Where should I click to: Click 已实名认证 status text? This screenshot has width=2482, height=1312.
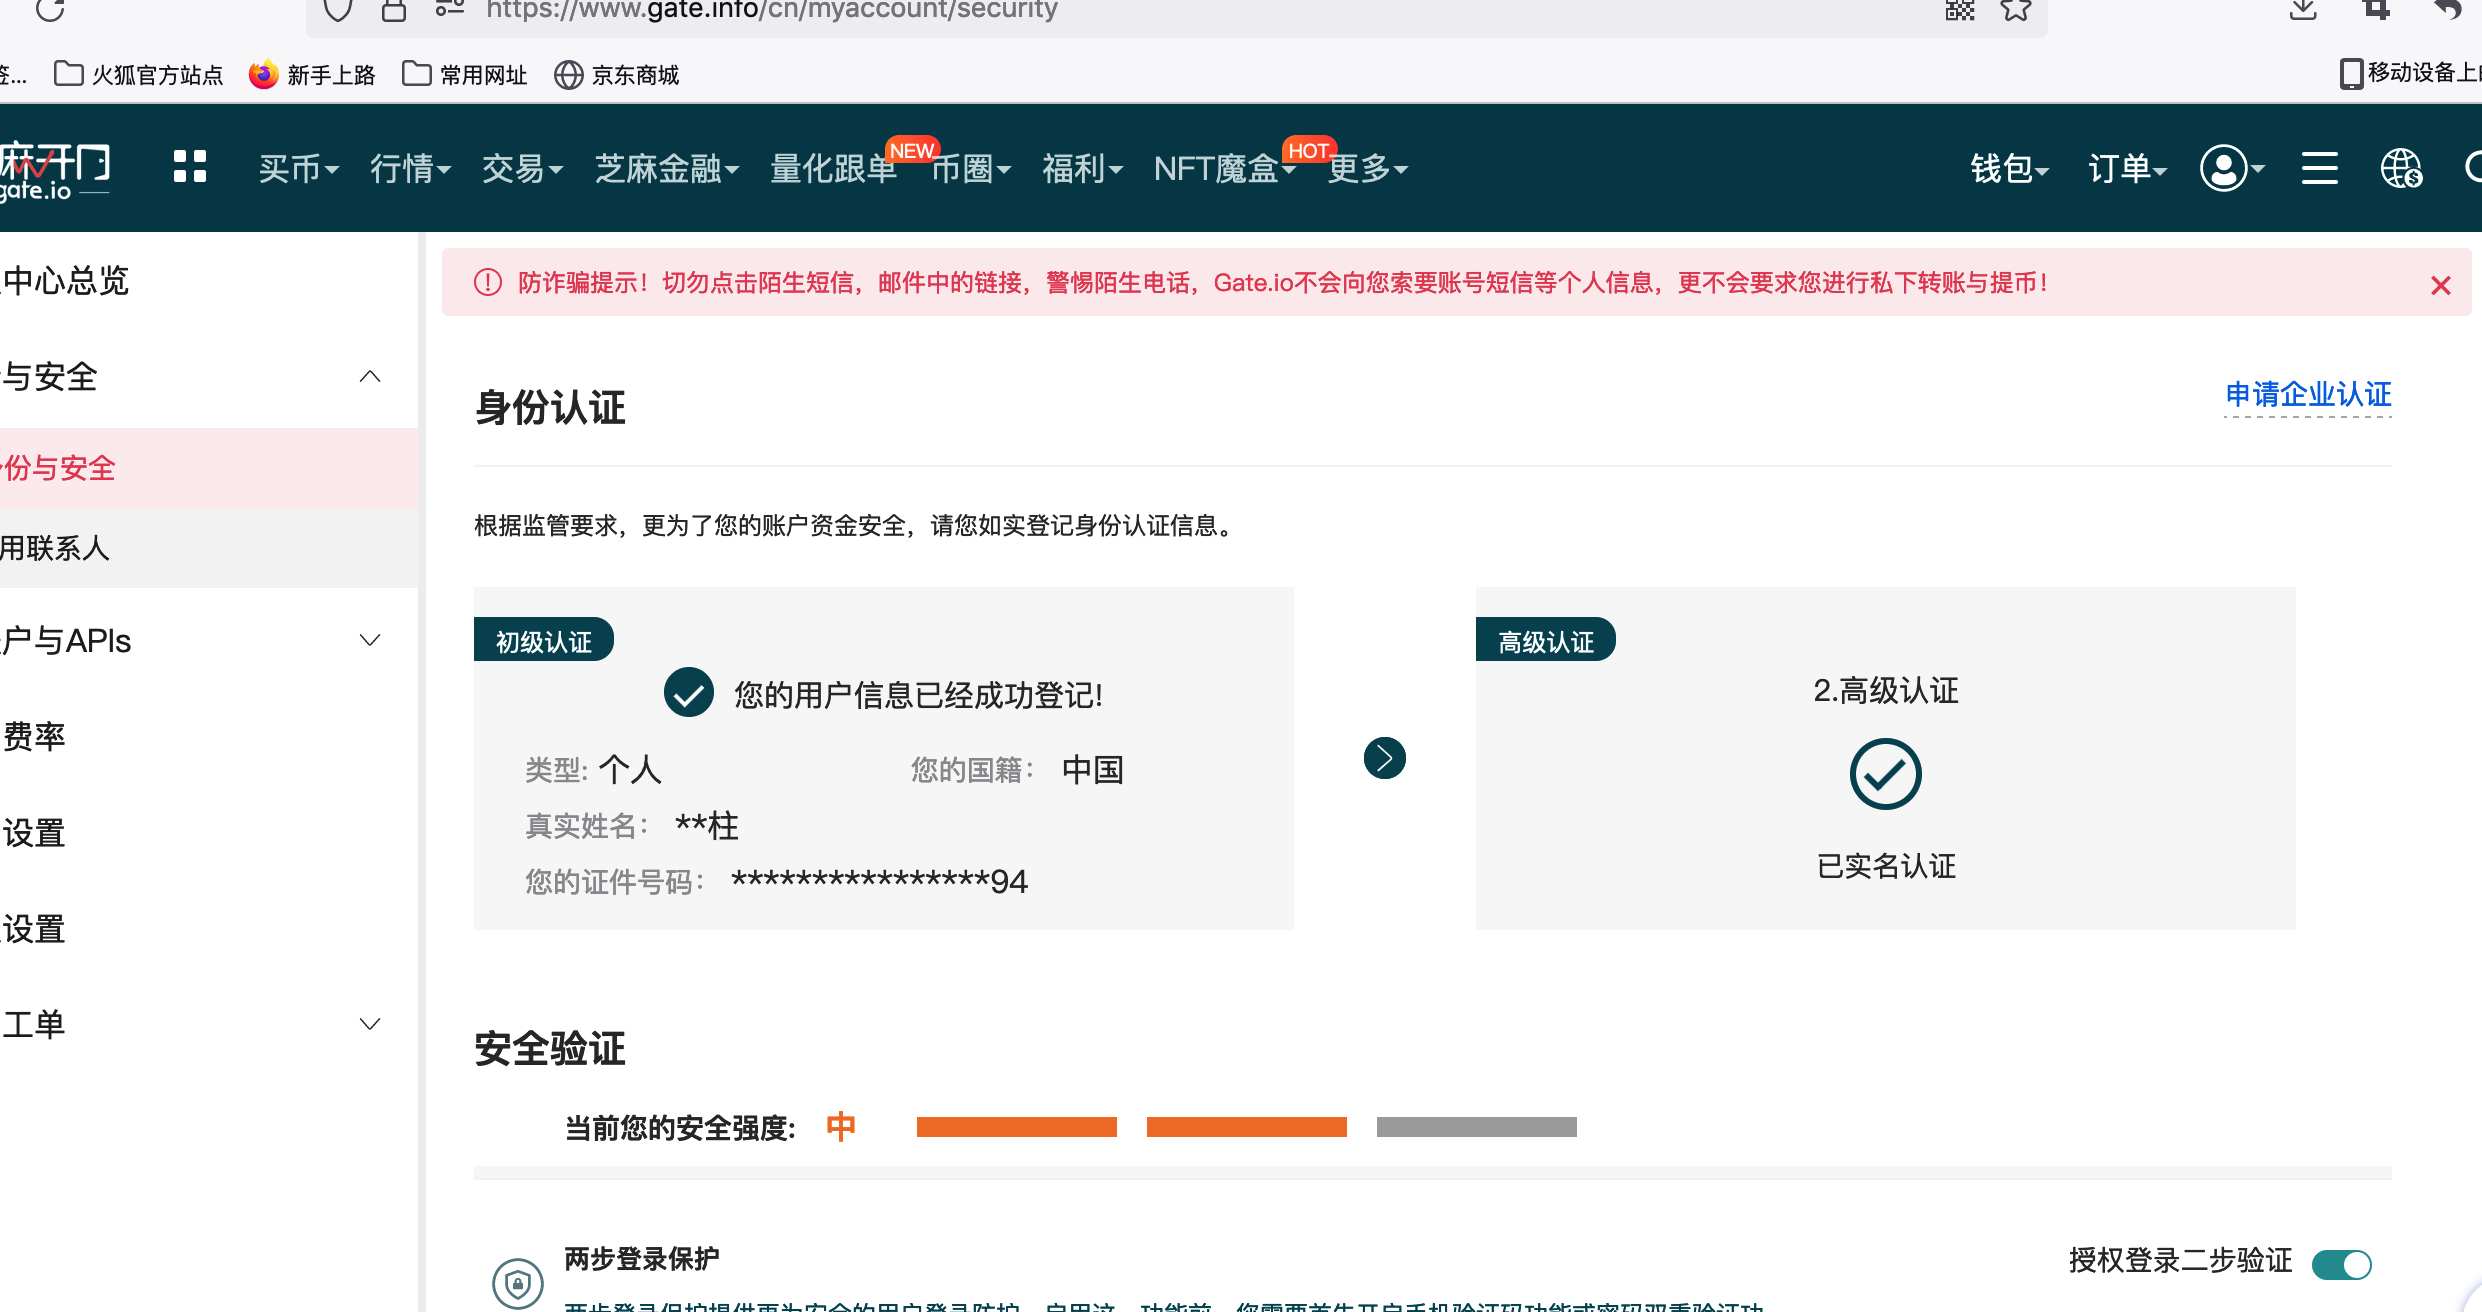(x=1886, y=866)
